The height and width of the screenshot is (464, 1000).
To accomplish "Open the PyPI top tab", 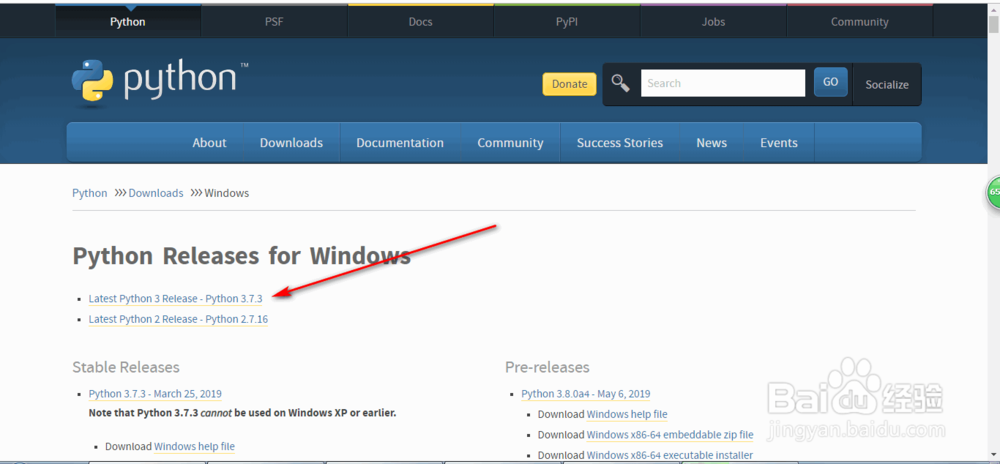I will point(567,22).
